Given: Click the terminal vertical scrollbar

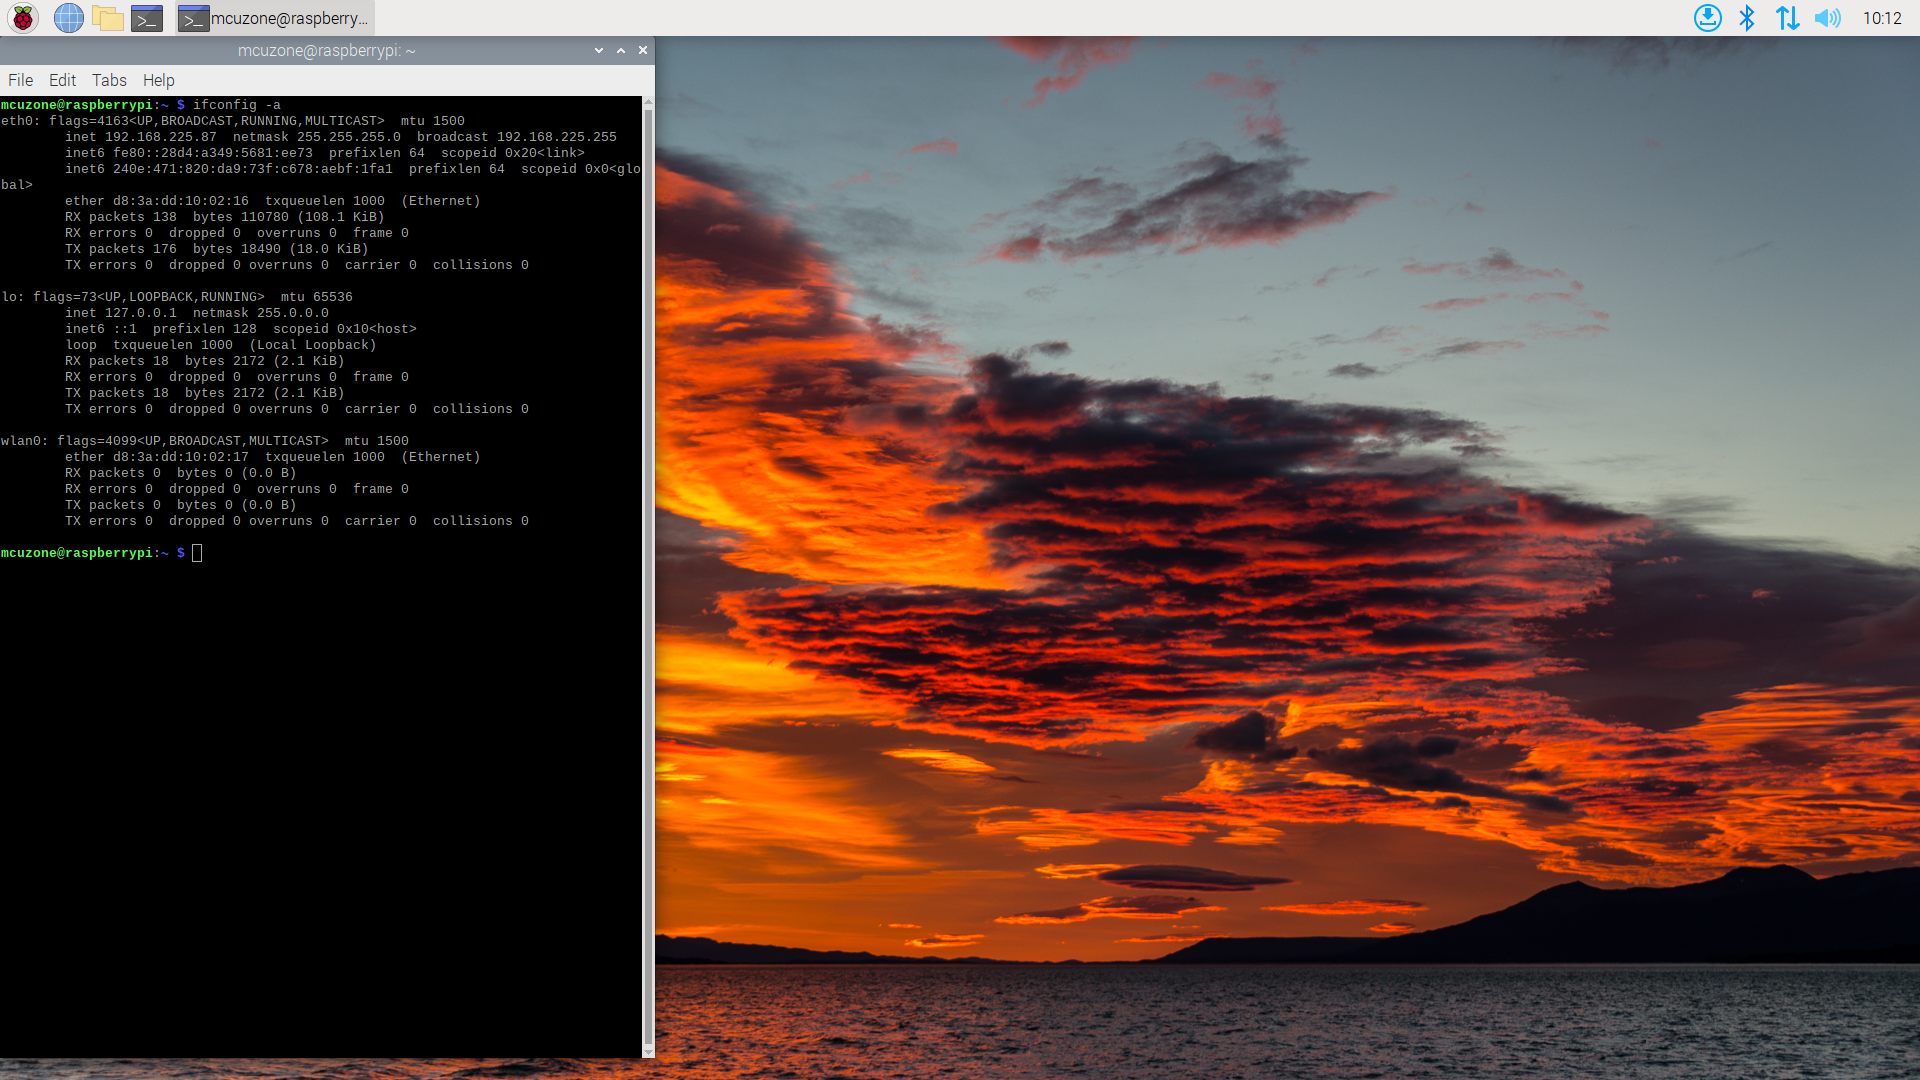Looking at the screenshot, I should [x=648, y=576].
